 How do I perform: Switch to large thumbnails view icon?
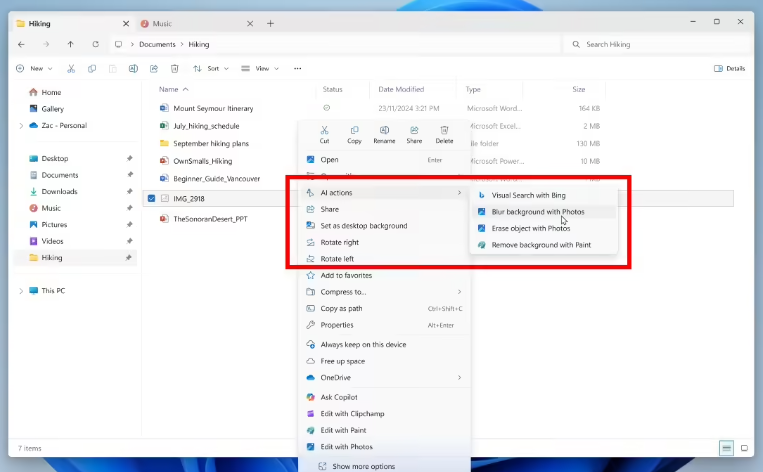(x=746, y=448)
